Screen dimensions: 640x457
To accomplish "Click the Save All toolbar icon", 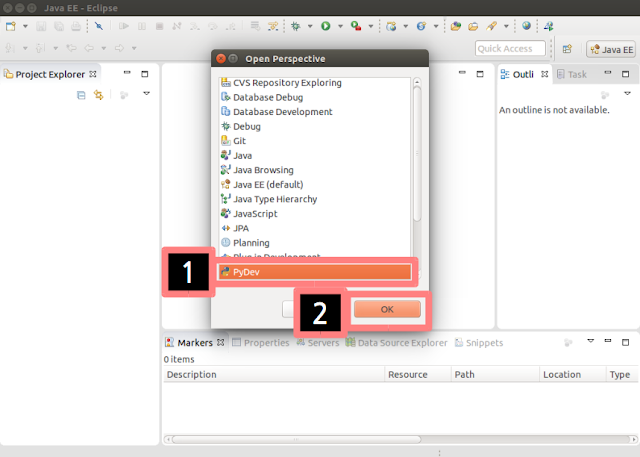I will pyautogui.click(x=59, y=27).
